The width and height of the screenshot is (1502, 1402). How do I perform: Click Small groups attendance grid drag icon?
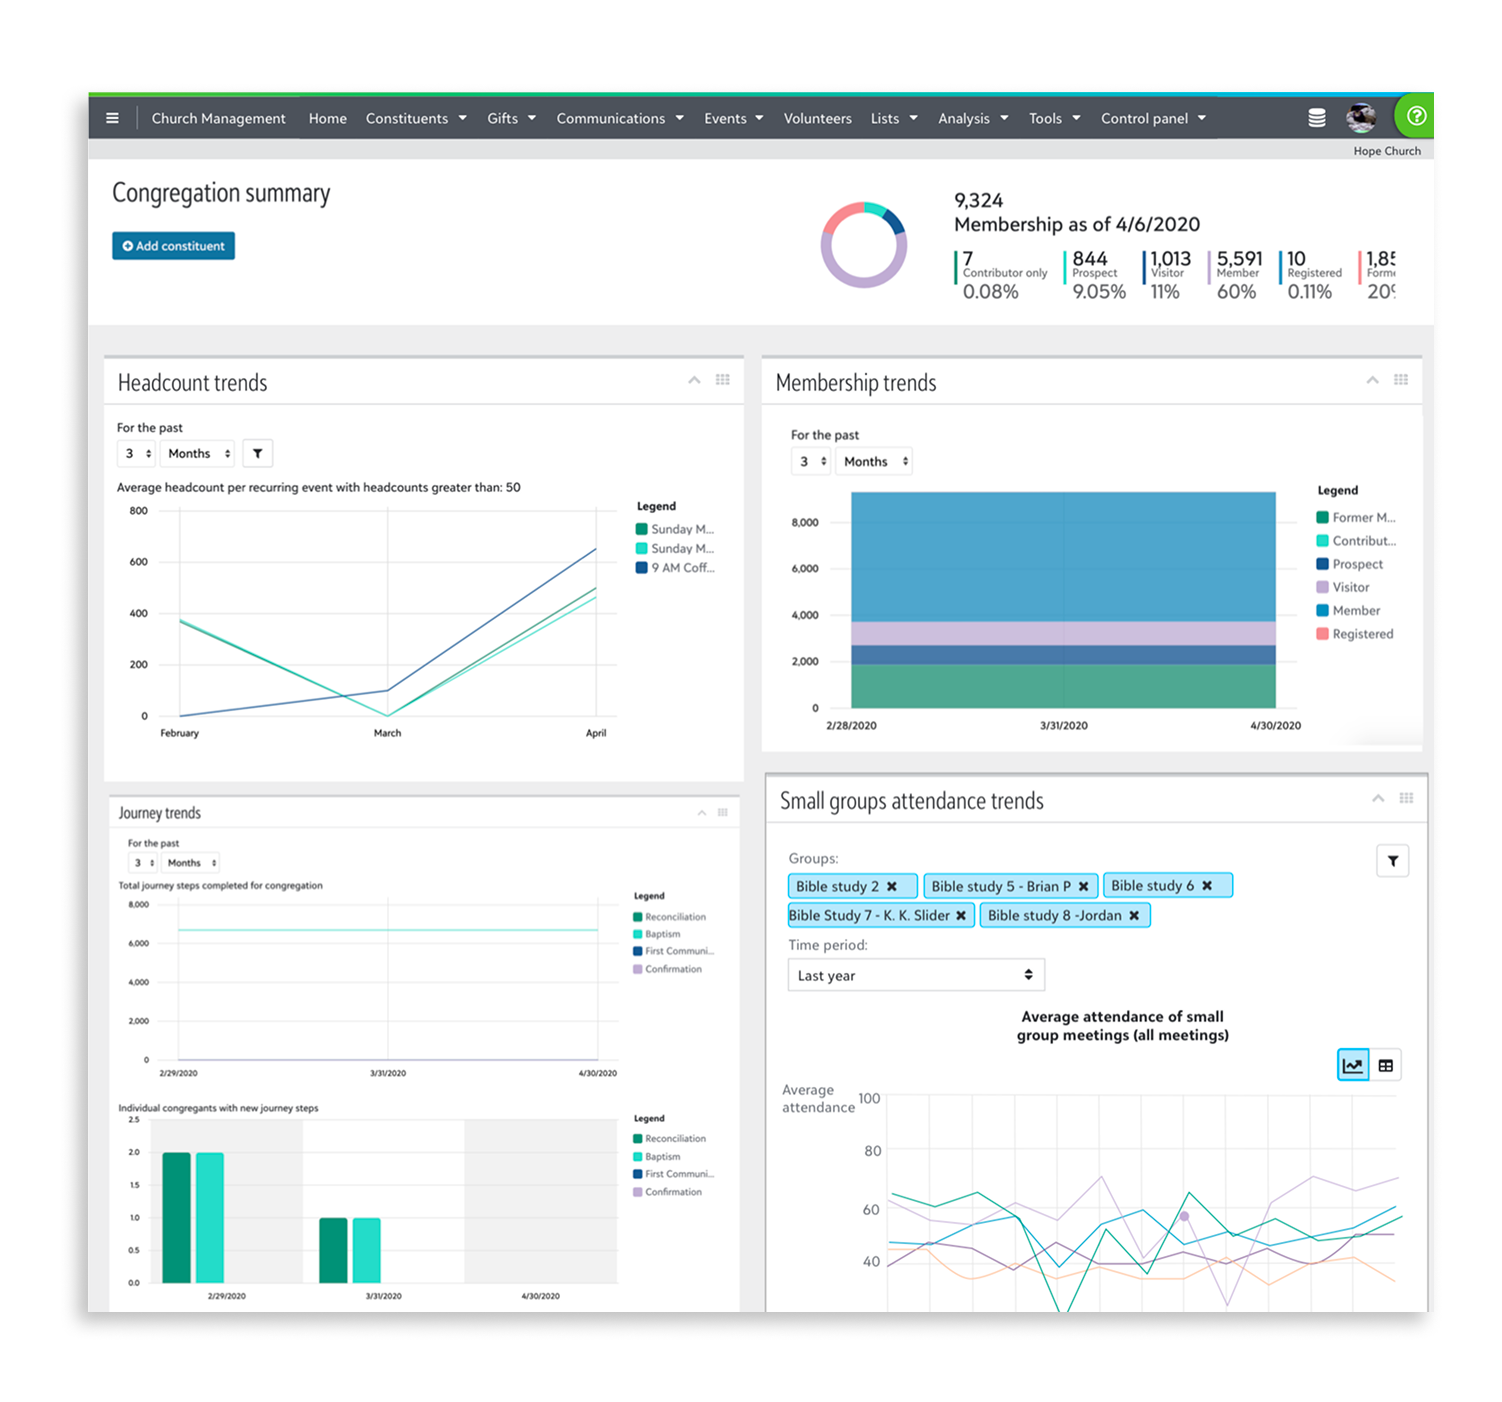[1406, 798]
